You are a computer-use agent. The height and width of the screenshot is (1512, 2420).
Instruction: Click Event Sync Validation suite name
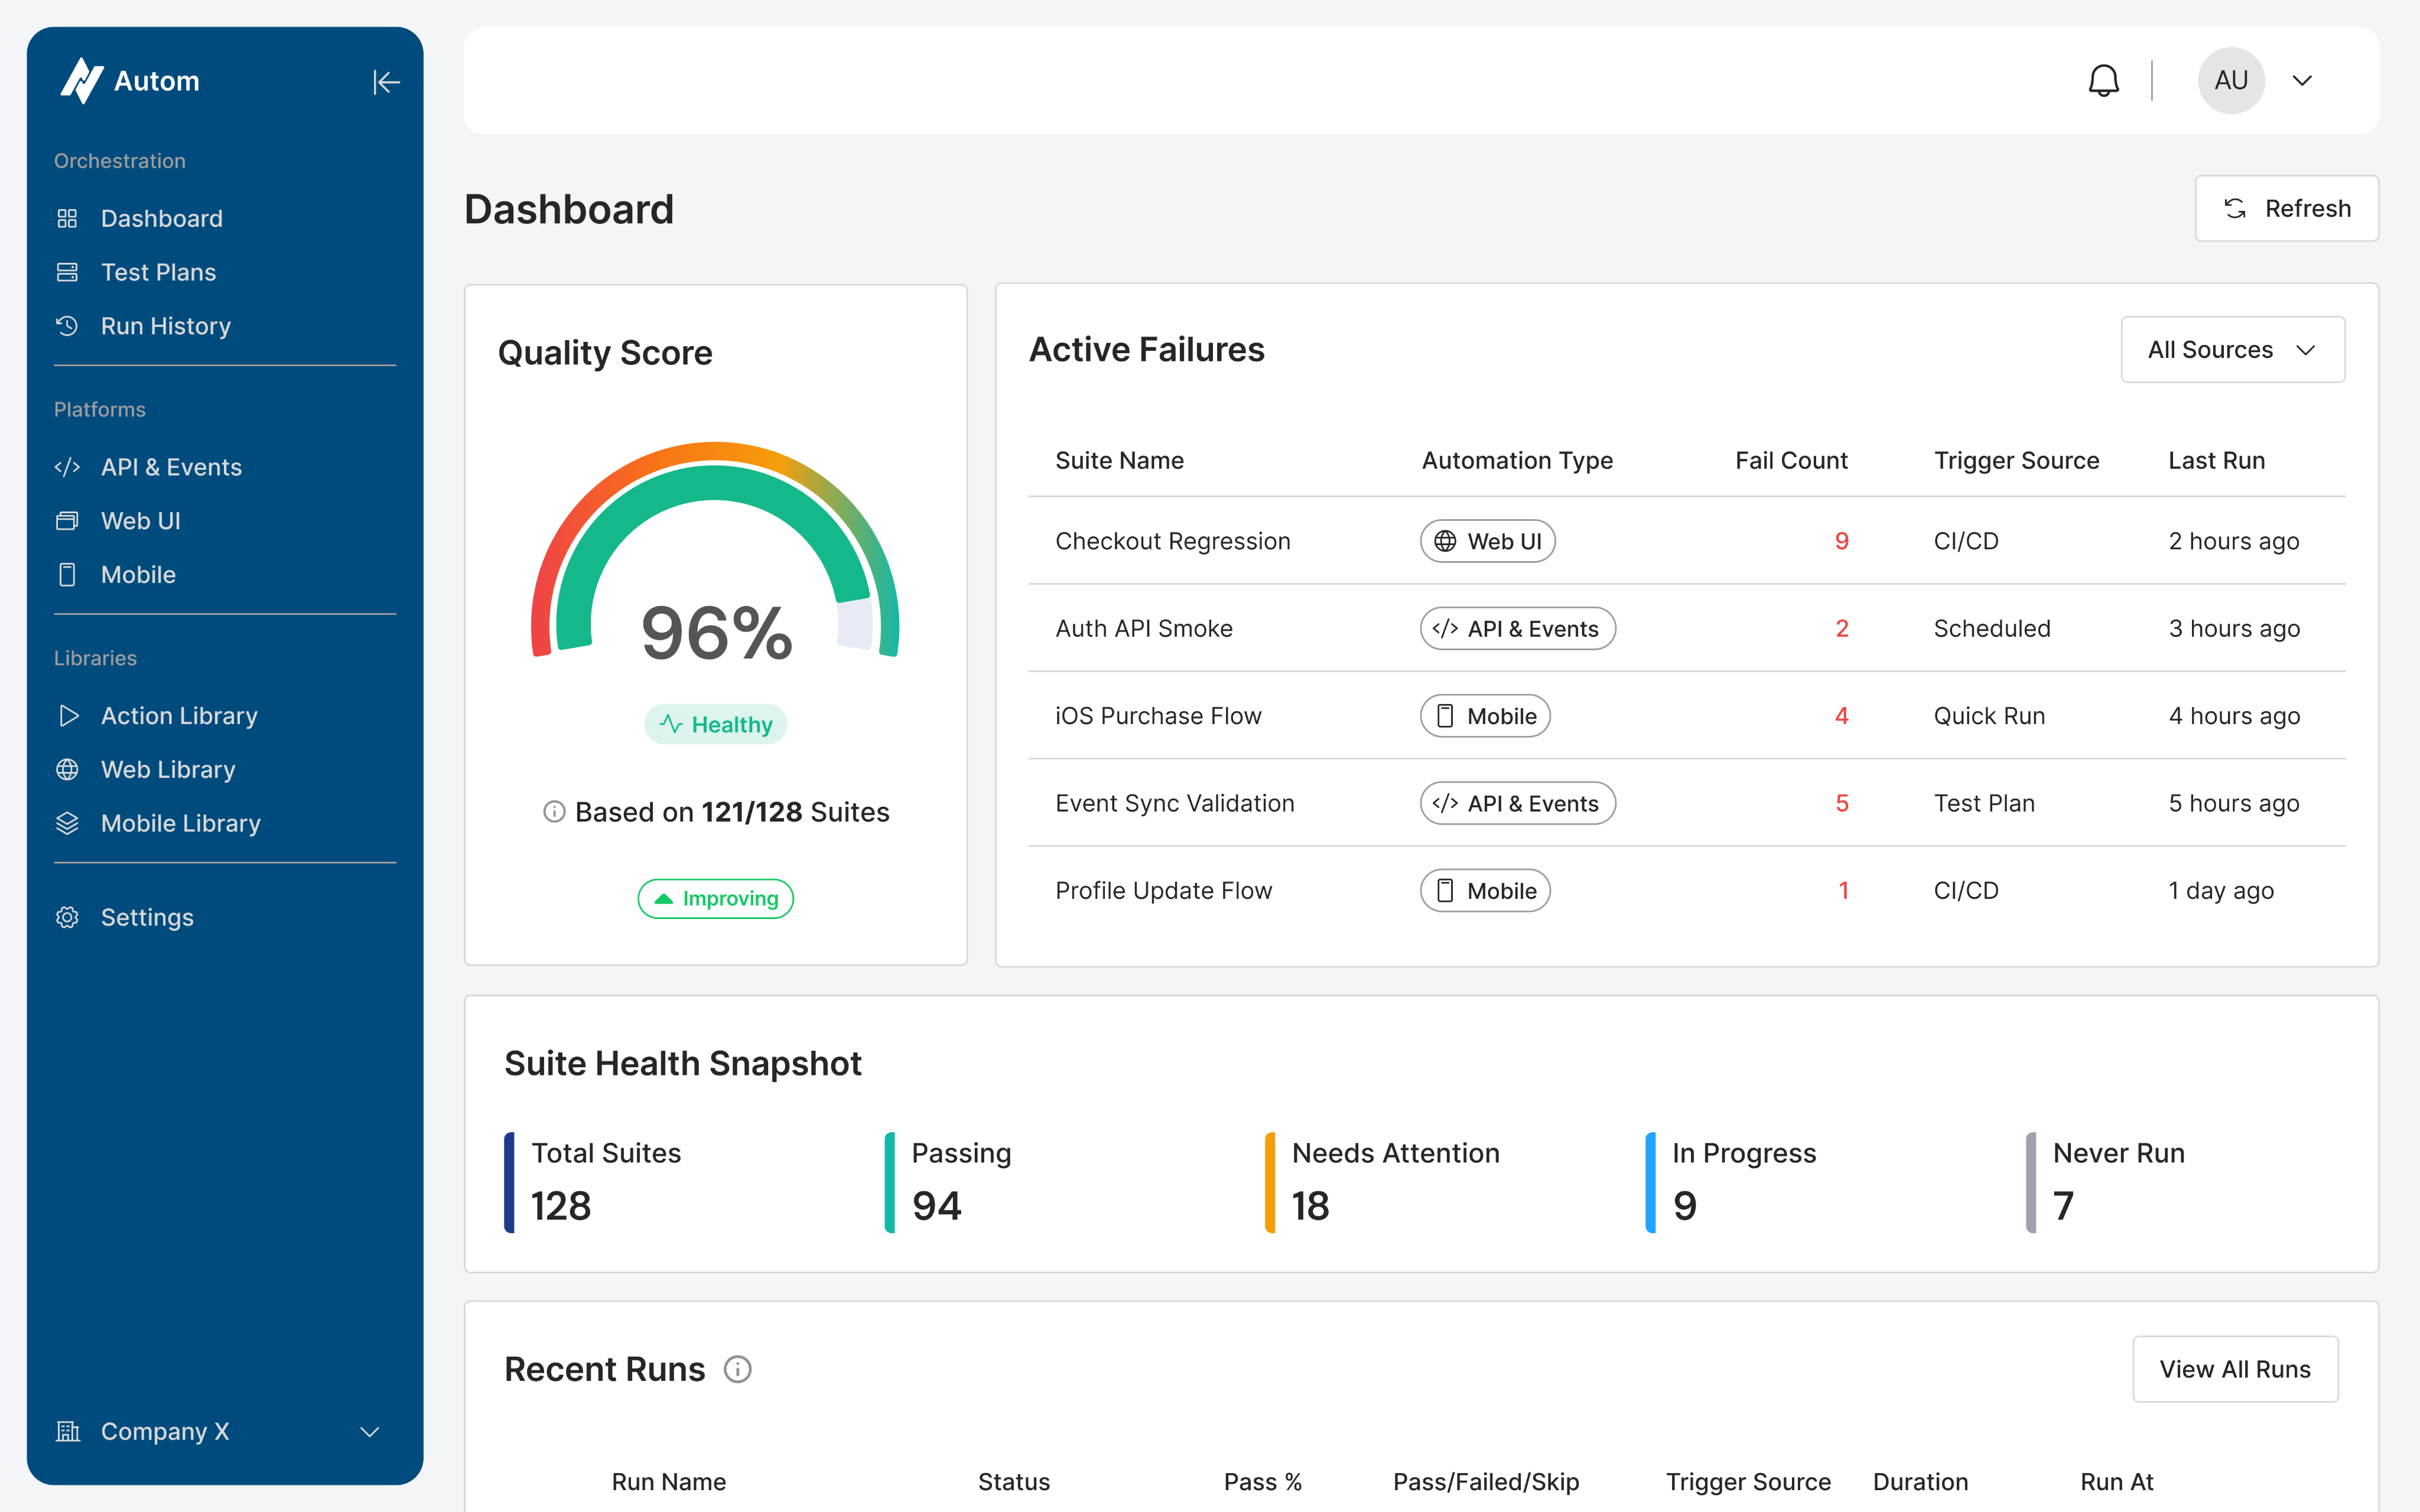[x=1175, y=803]
